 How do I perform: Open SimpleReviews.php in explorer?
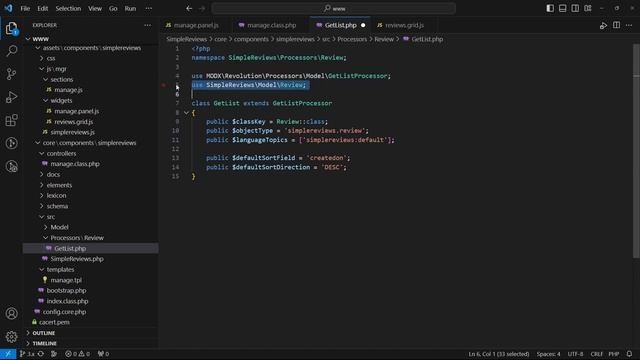coord(77,259)
